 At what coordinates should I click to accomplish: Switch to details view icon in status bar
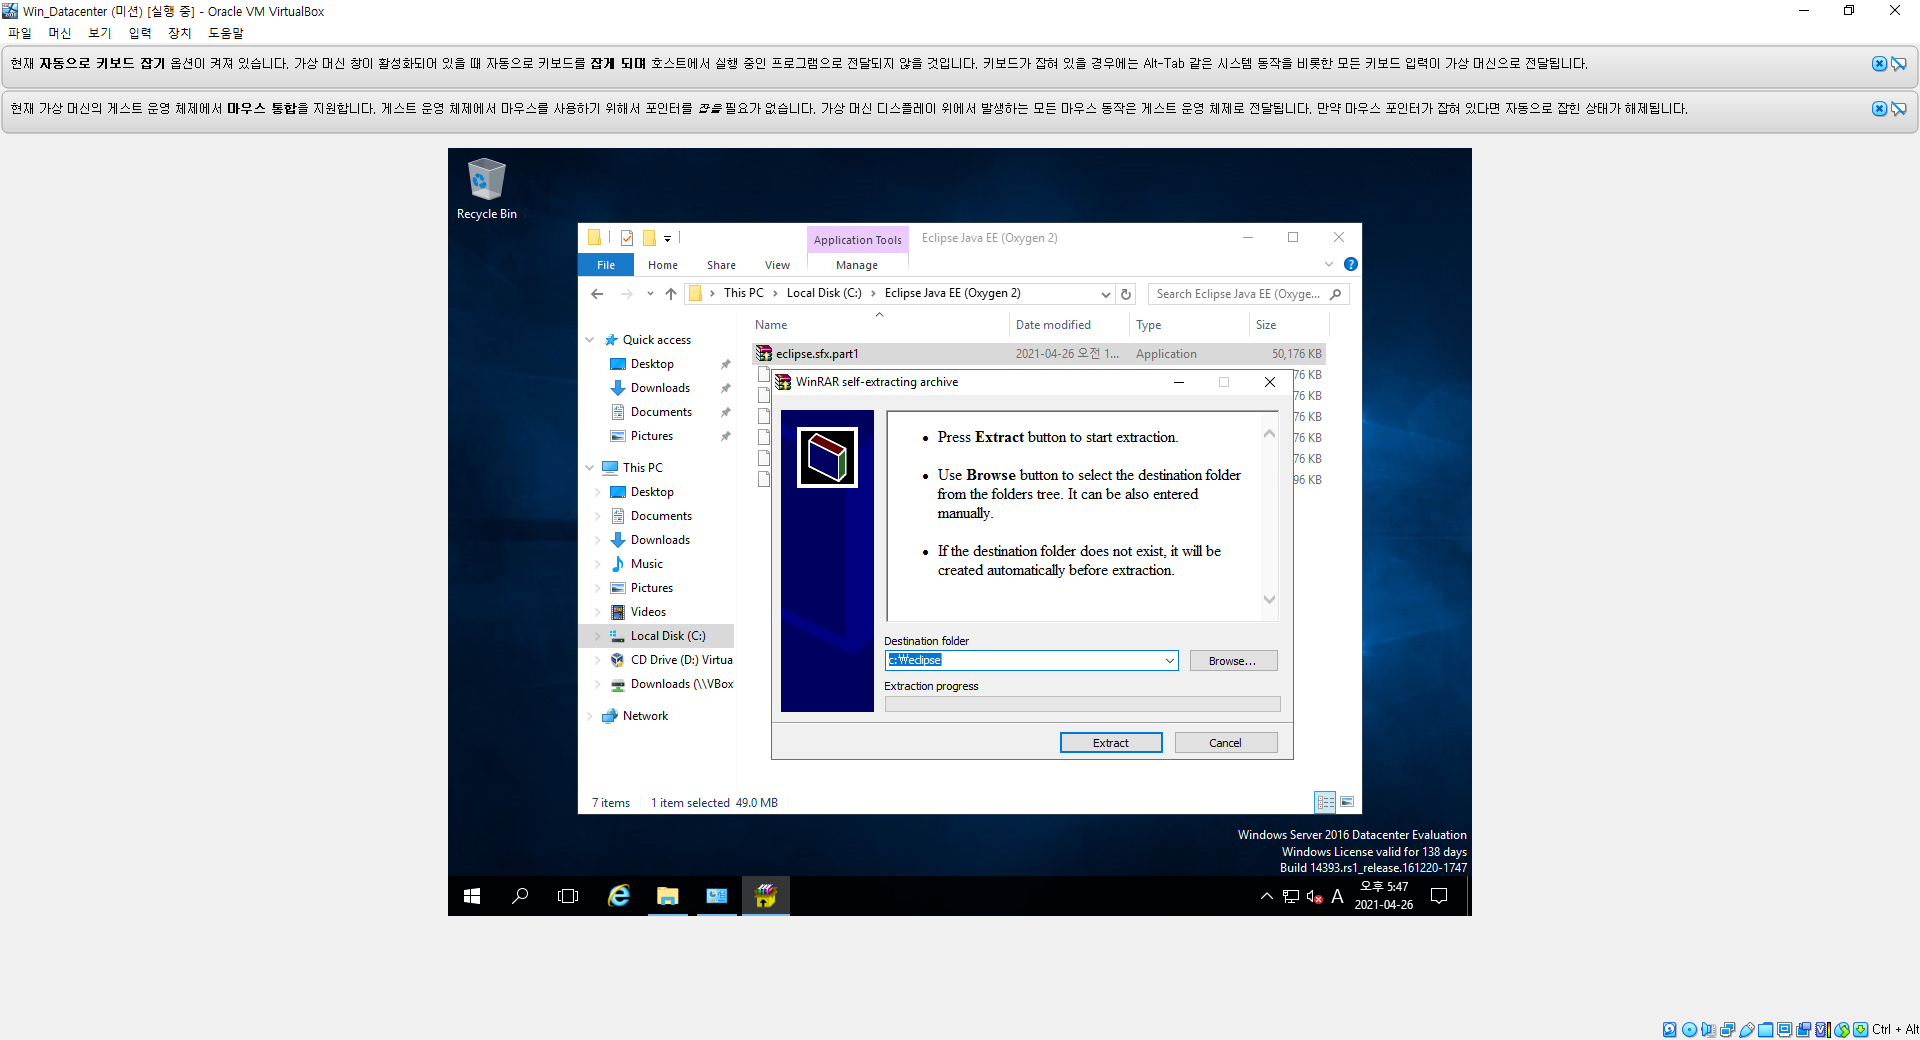click(1325, 802)
